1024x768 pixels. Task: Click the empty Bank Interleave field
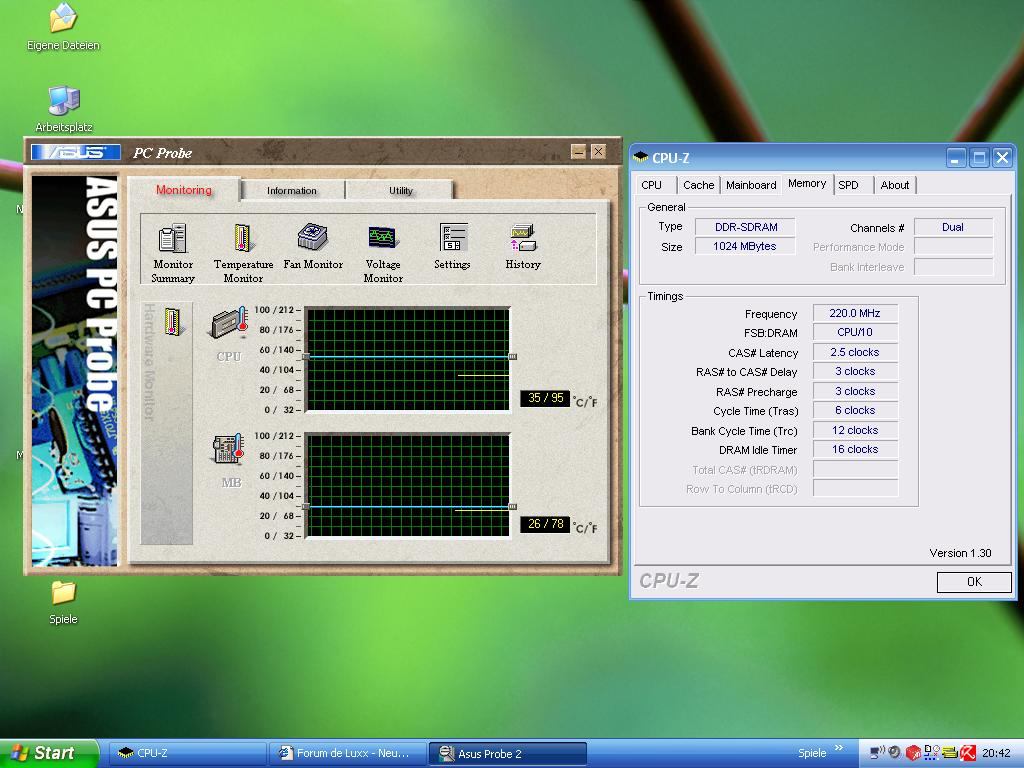(x=953, y=266)
